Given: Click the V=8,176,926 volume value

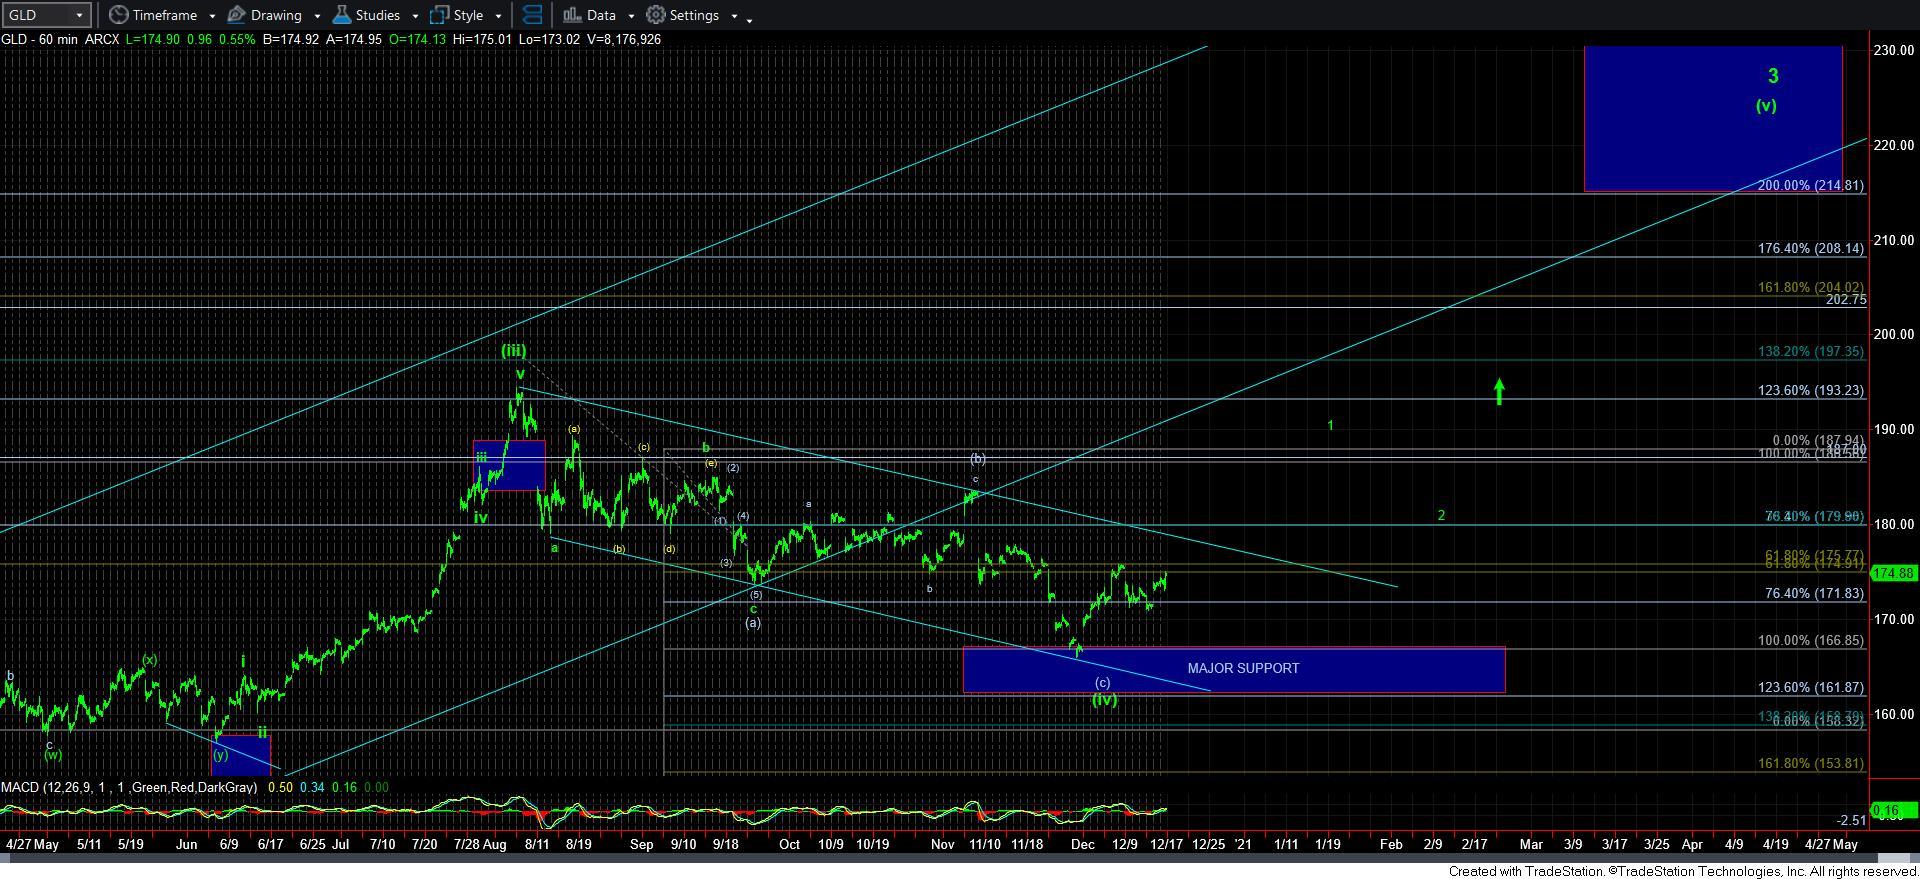Looking at the screenshot, I should point(623,39).
